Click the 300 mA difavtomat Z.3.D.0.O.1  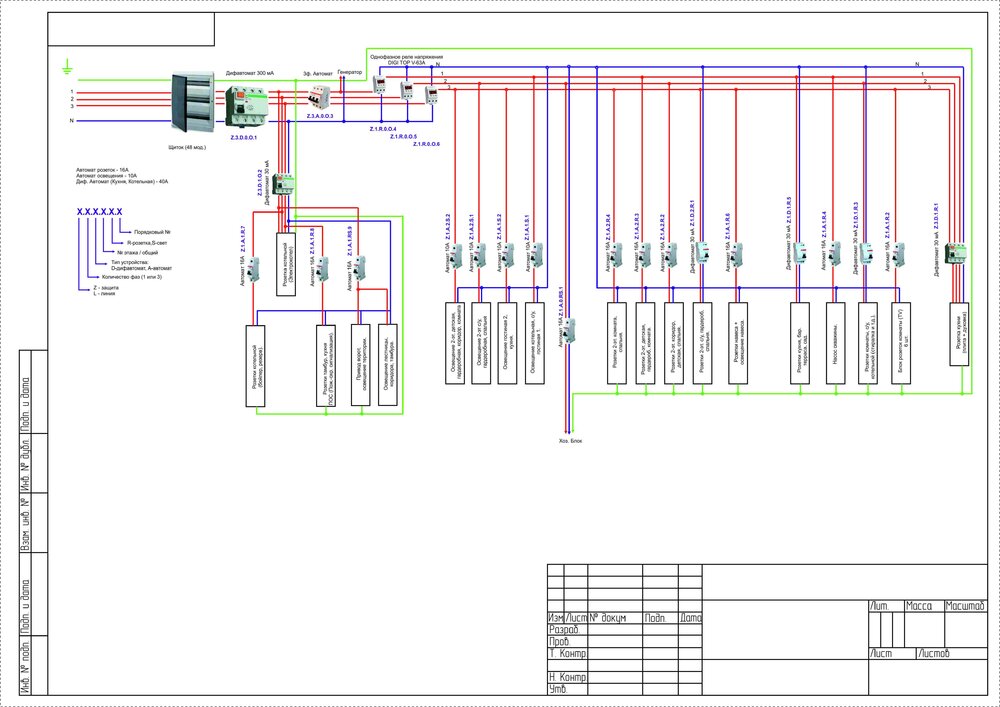tap(248, 106)
